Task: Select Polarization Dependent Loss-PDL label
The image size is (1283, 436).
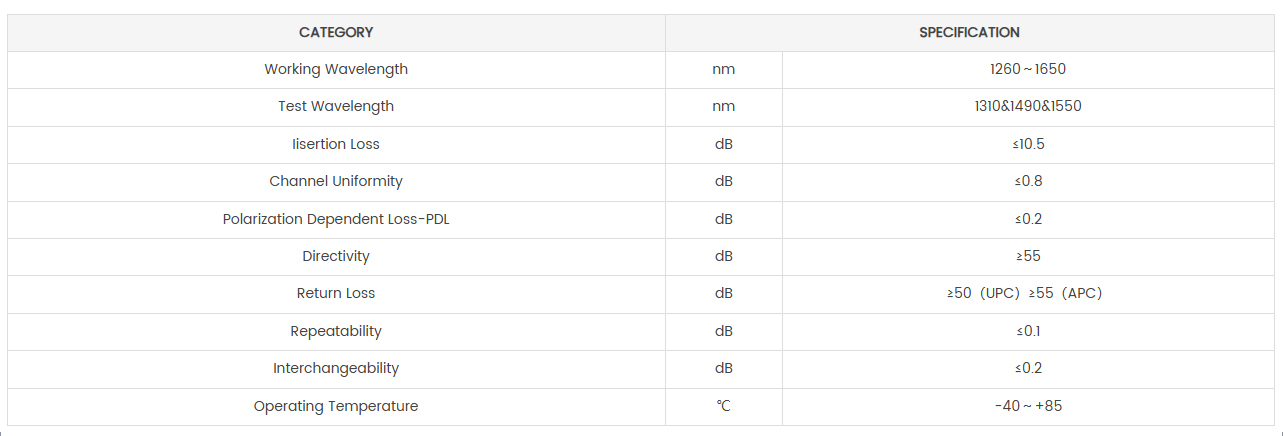Action: pos(336,219)
